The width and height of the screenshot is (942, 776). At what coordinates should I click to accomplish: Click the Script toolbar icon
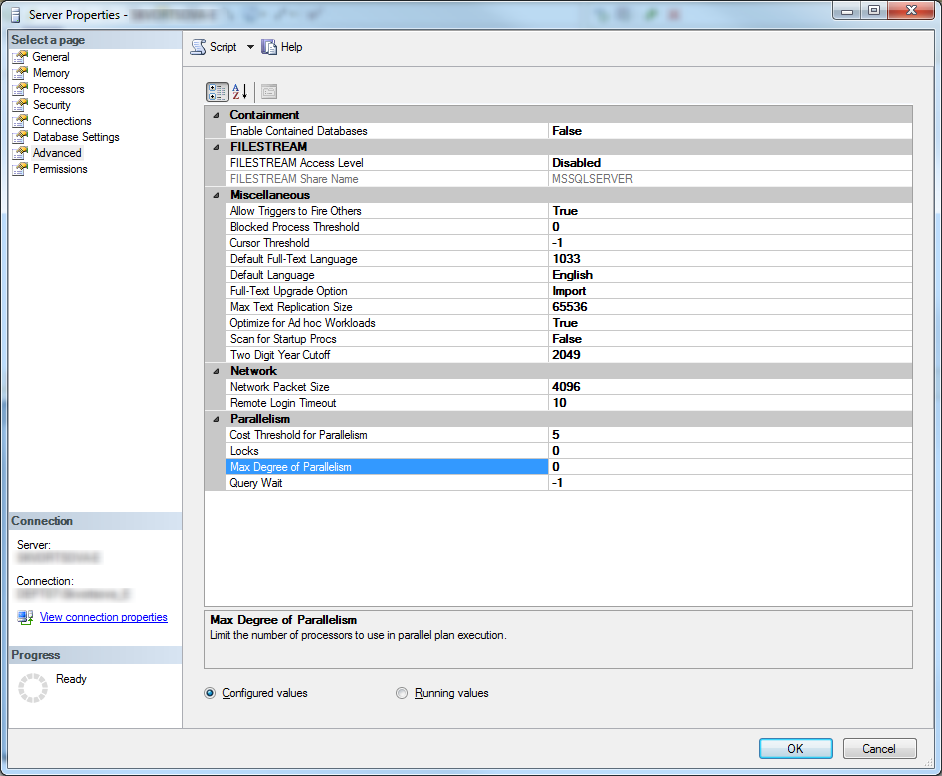[199, 47]
